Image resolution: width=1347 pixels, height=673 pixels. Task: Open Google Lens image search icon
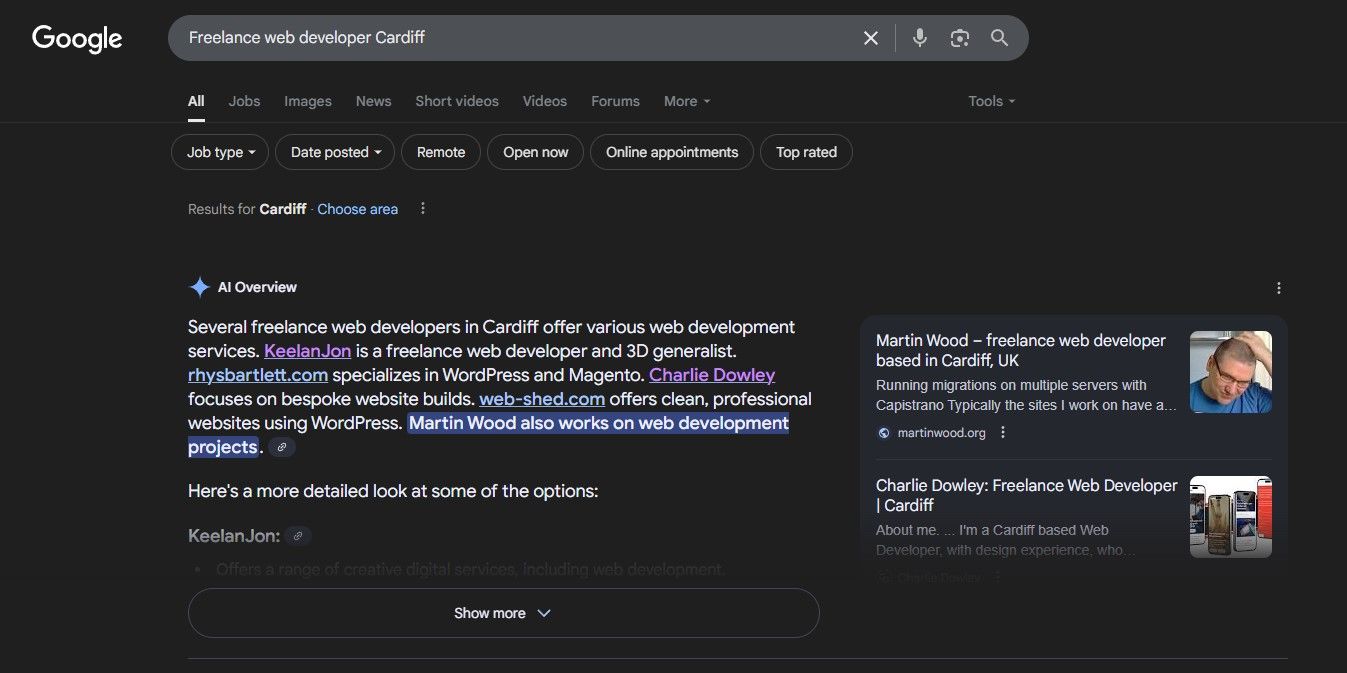[960, 38]
